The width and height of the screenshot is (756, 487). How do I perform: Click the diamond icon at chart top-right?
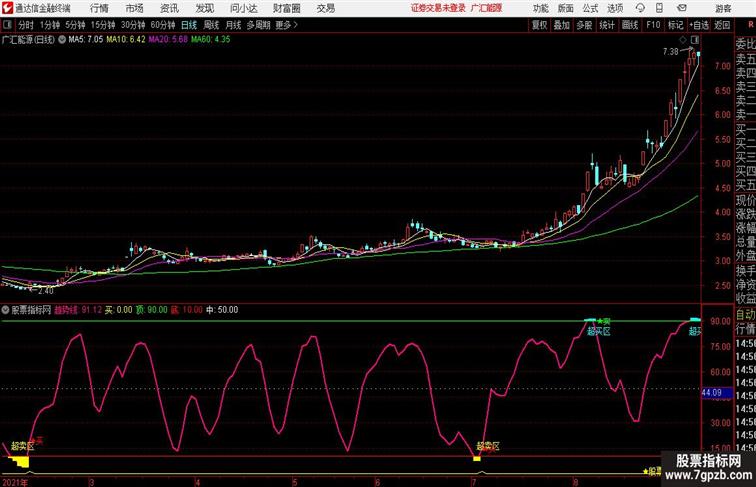coord(683,40)
